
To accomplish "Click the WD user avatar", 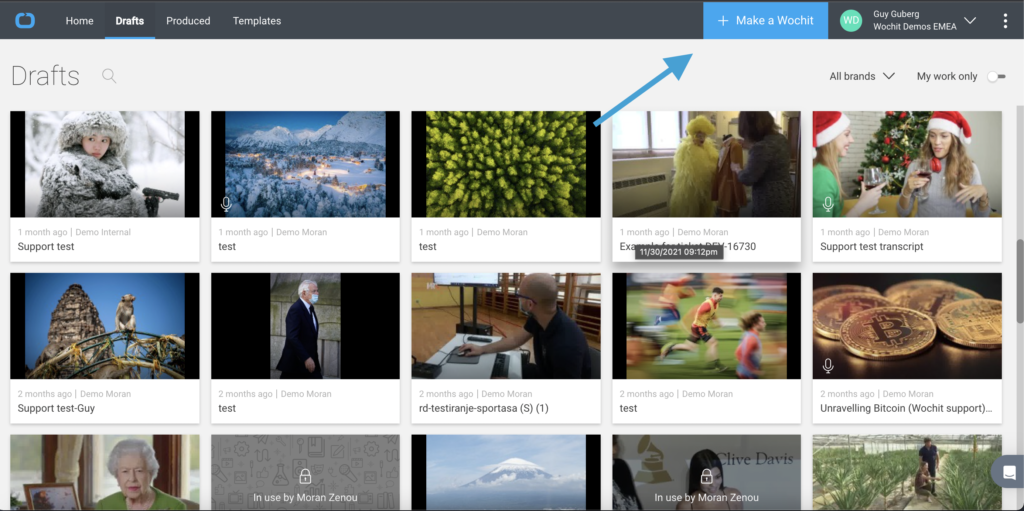I will click(851, 20).
